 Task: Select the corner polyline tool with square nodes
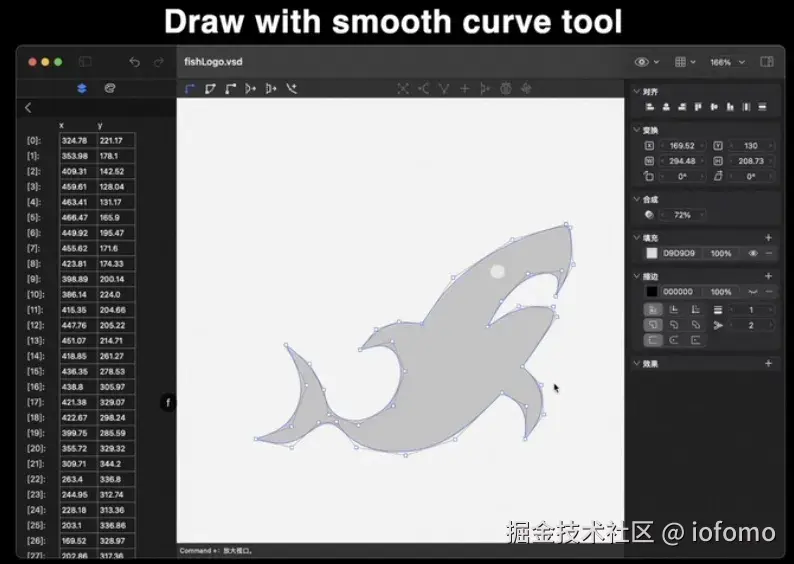[230, 89]
